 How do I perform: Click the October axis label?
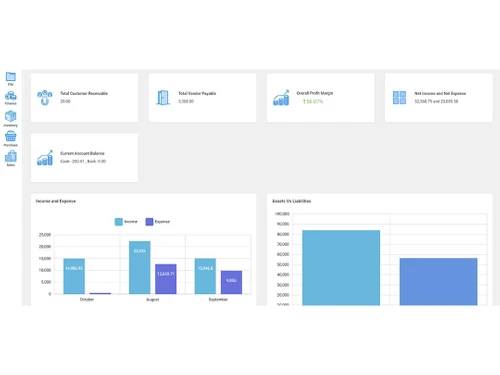(87, 299)
